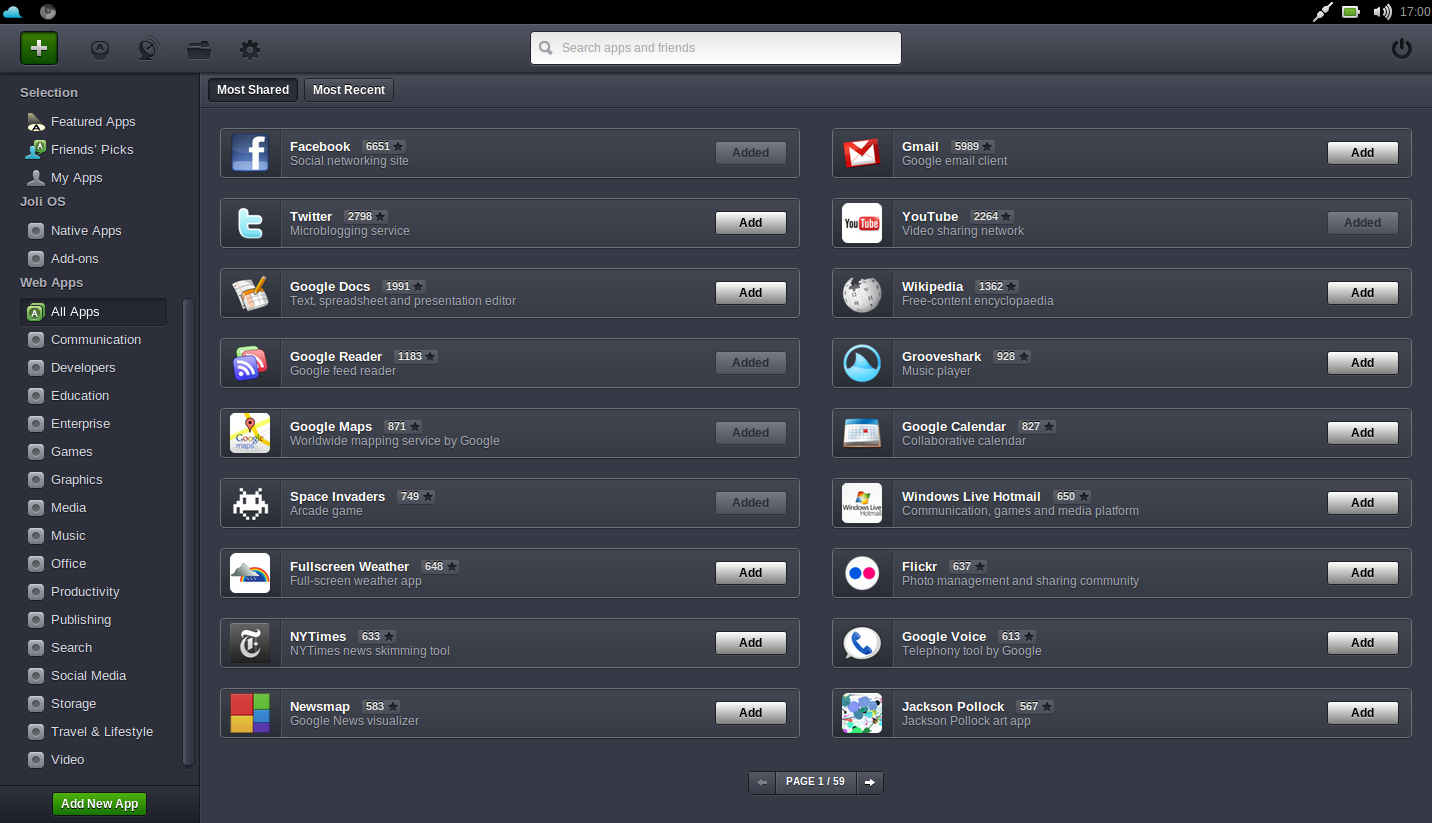Screen dimensions: 1432x823
Task: Add the Wikipedia app
Action: tap(1363, 293)
